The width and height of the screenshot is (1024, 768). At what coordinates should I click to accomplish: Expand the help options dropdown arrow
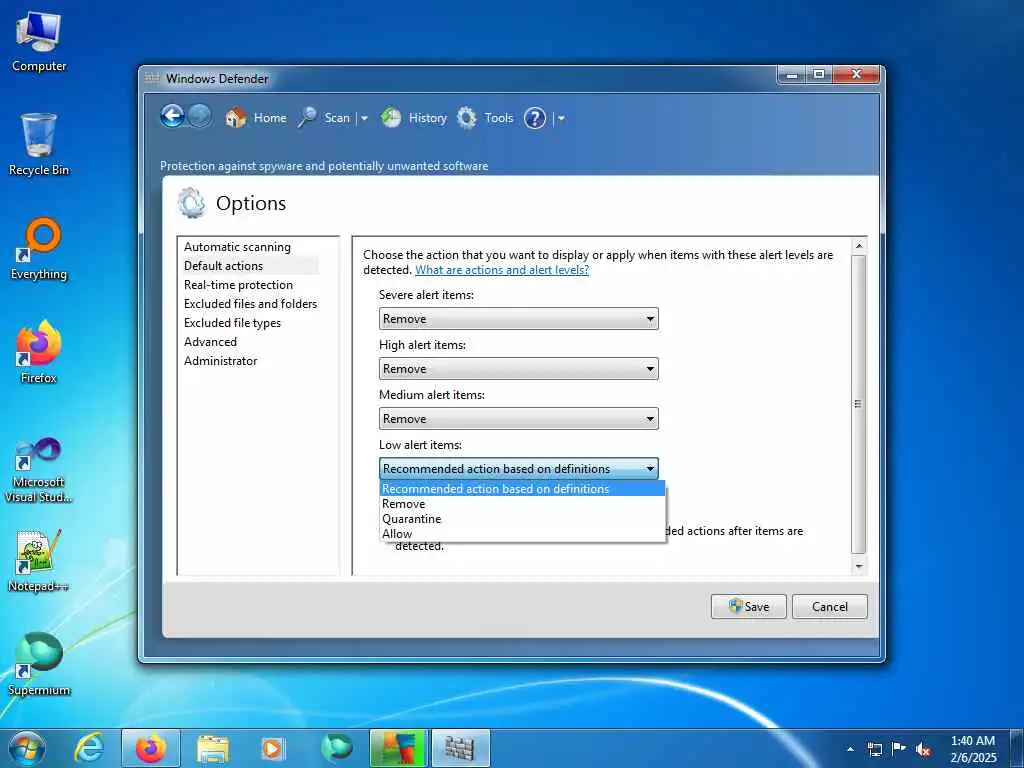[x=562, y=119]
